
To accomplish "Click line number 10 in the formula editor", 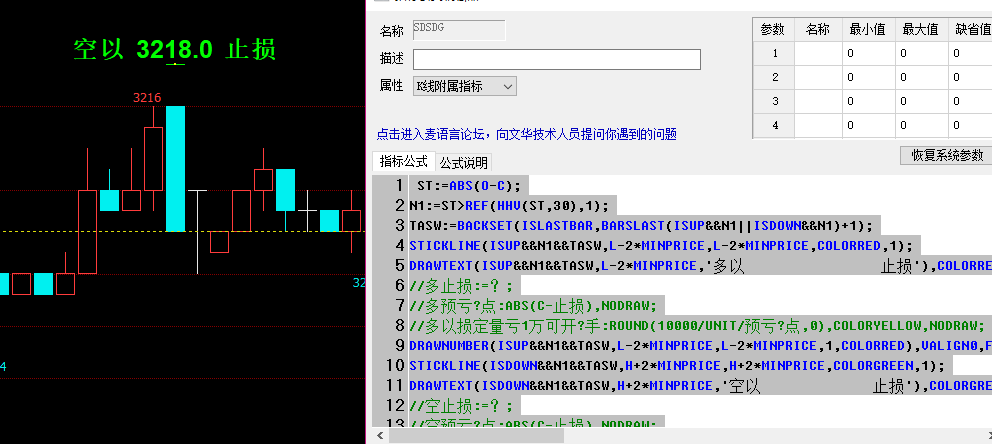I will (x=390, y=365).
